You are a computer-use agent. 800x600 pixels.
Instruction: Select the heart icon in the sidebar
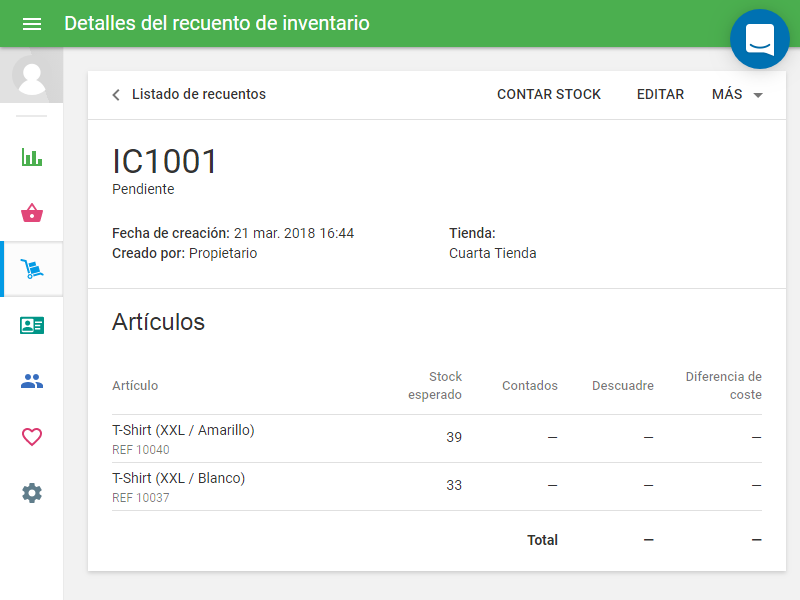tap(31, 437)
